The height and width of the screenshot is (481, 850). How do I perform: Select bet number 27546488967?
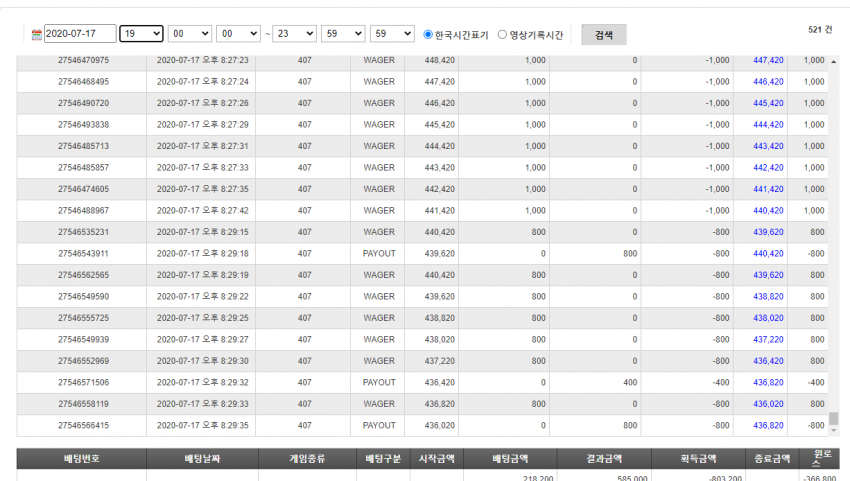[x=83, y=210]
